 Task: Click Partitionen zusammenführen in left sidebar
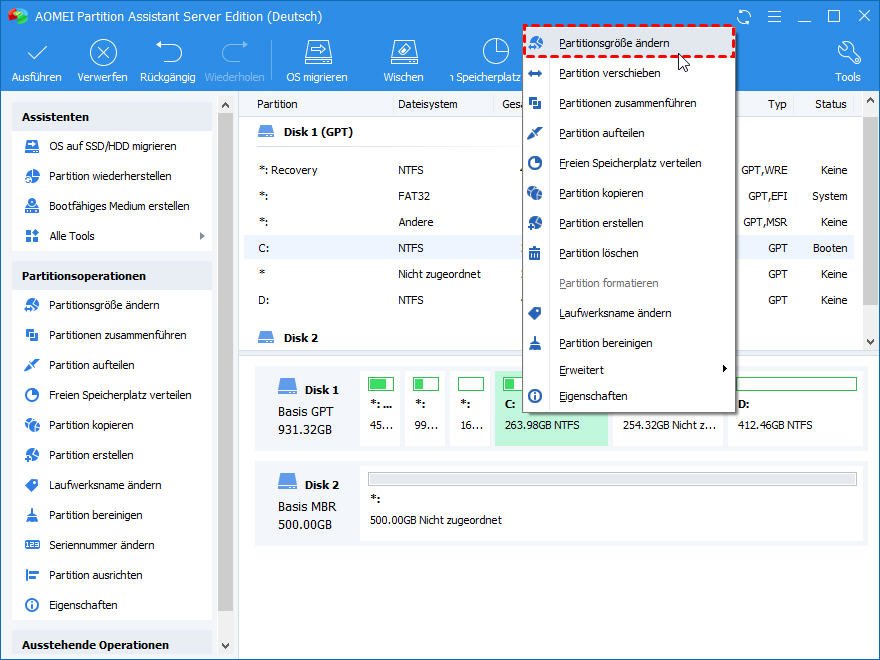(112, 335)
